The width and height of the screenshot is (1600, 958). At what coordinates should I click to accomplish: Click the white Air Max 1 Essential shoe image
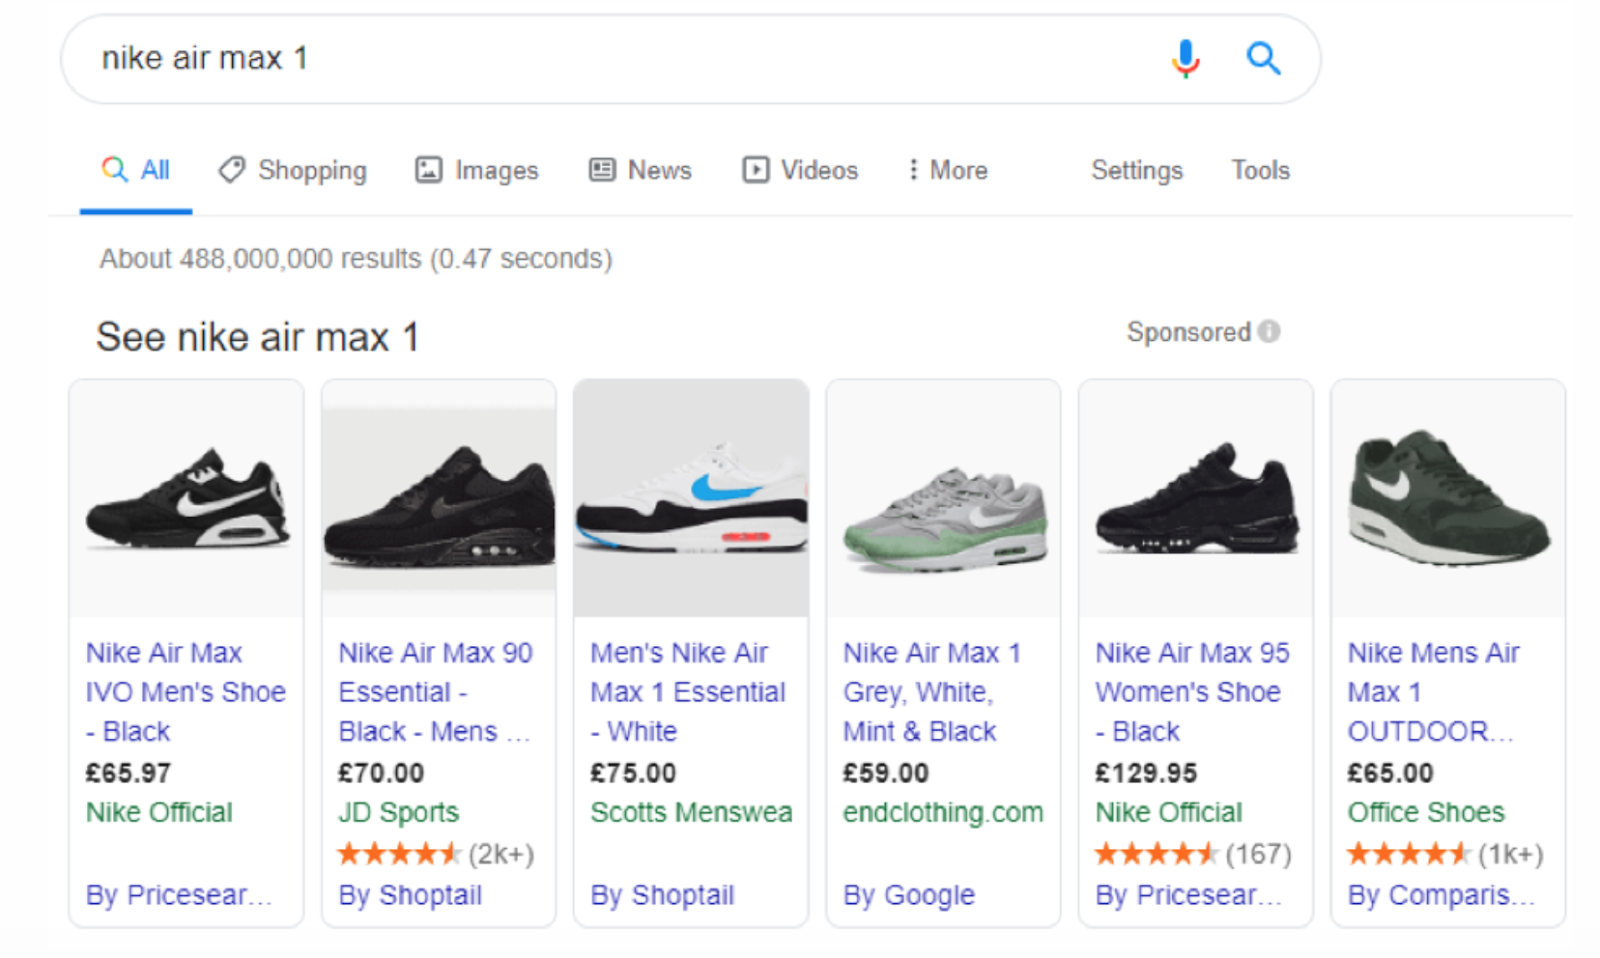coord(691,498)
